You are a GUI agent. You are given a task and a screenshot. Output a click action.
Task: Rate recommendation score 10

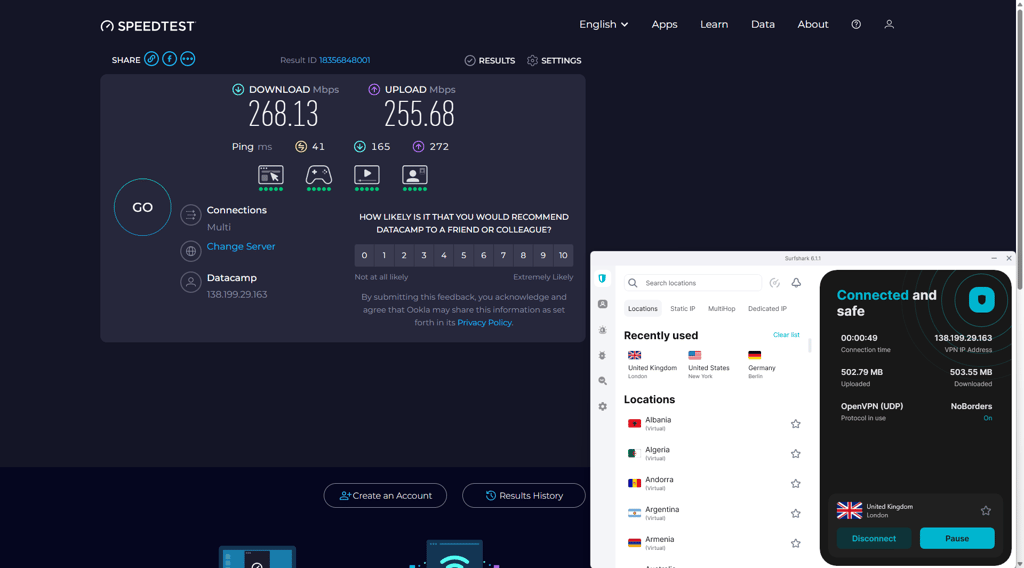[563, 255]
